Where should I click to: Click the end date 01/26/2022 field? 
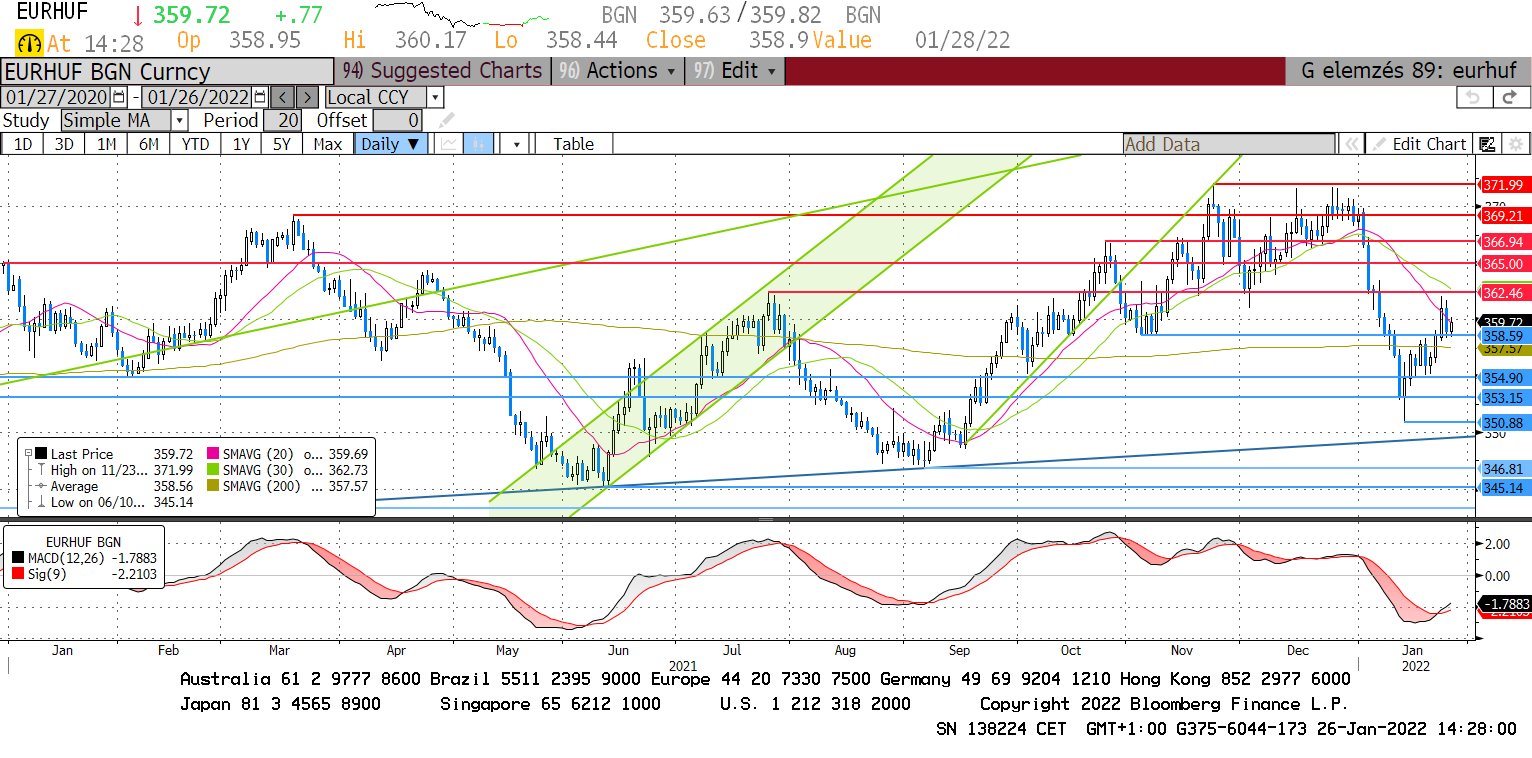pos(198,97)
